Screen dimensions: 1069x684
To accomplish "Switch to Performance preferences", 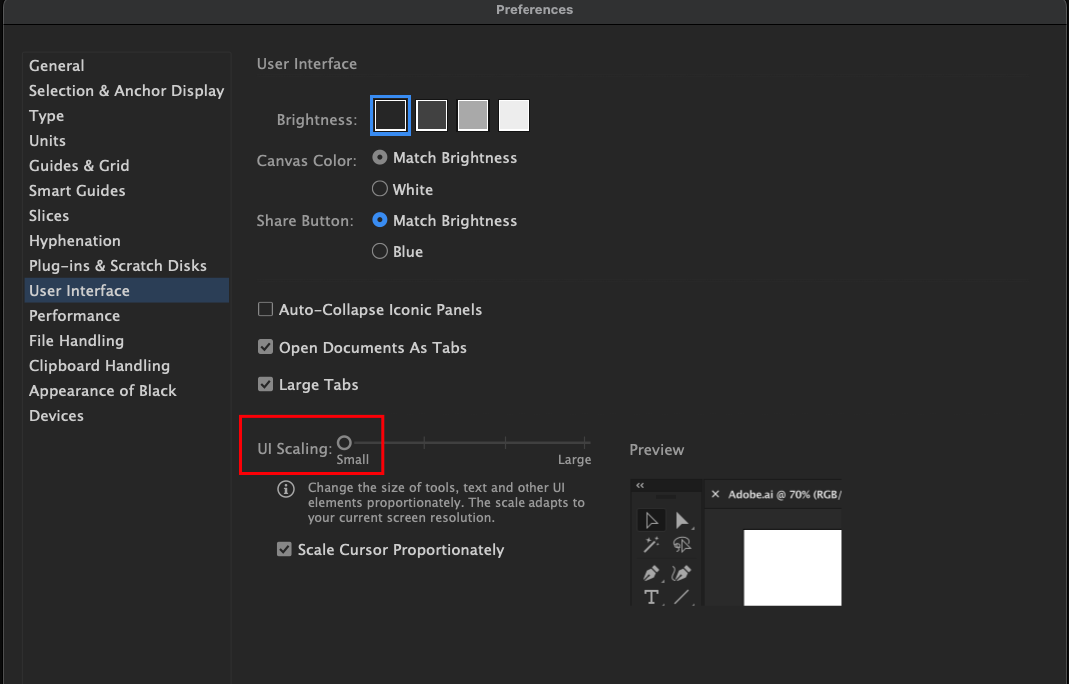I will [74, 315].
